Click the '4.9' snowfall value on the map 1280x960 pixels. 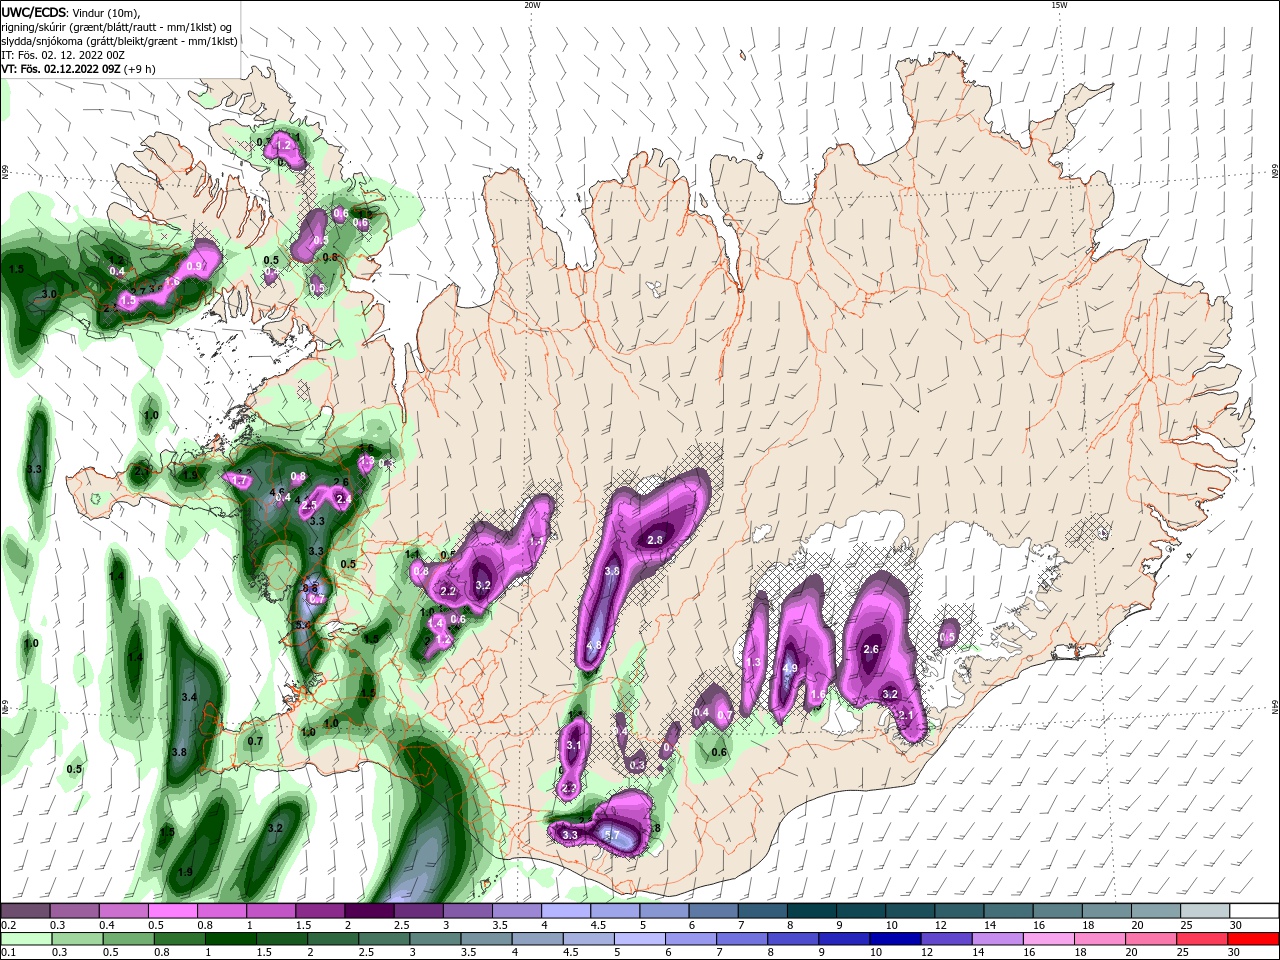(x=790, y=669)
